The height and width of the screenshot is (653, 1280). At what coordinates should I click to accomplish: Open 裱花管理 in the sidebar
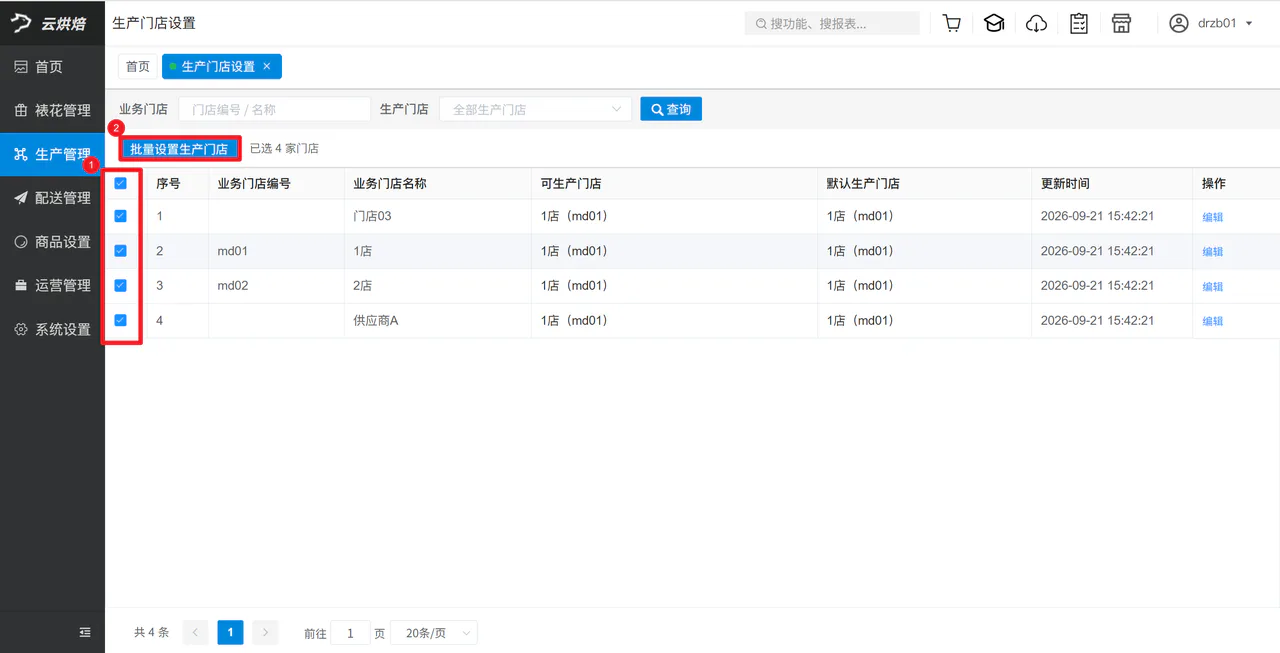tap(52, 110)
